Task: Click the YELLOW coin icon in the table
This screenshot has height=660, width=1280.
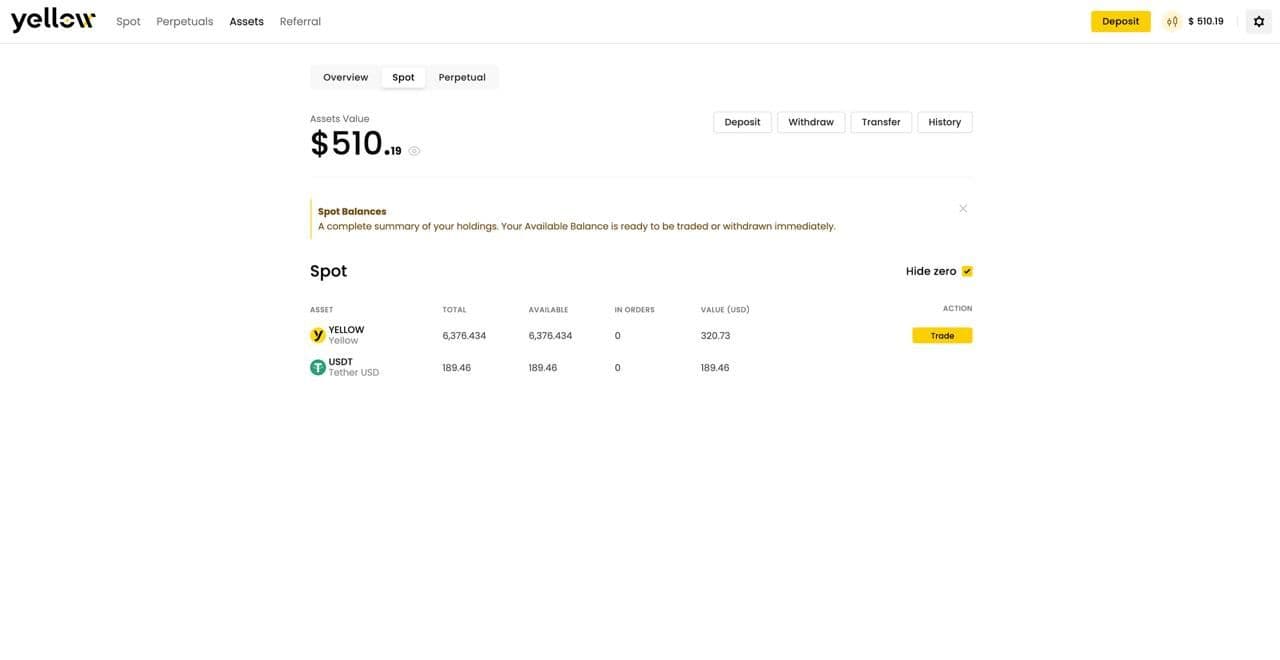Action: tap(318, 335)
